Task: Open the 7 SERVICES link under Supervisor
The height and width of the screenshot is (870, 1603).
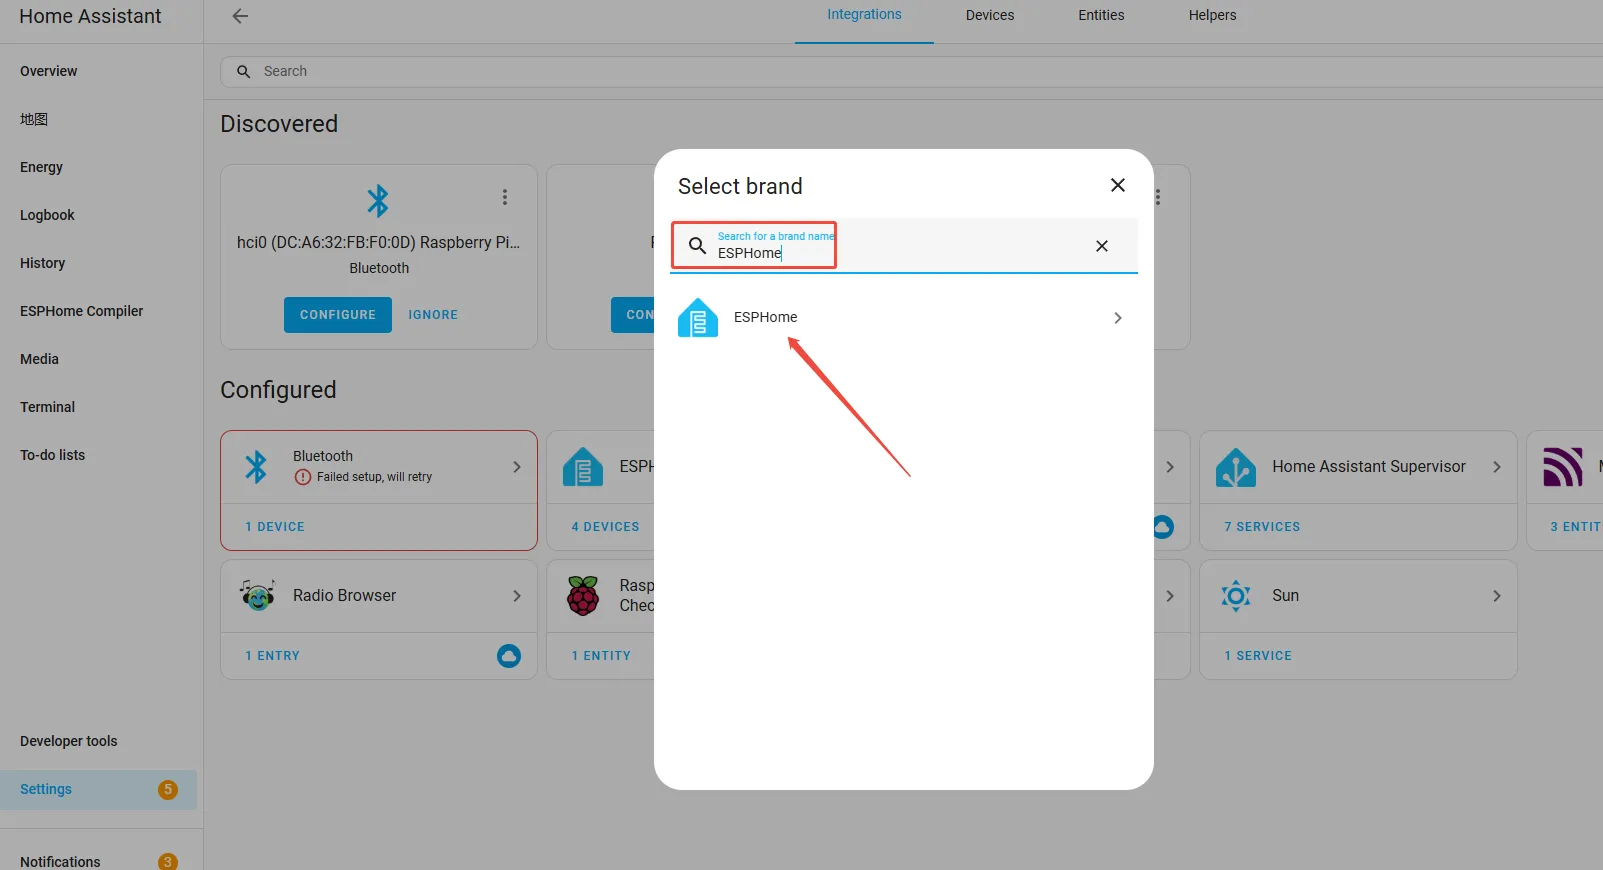Action: point(1262,527)
